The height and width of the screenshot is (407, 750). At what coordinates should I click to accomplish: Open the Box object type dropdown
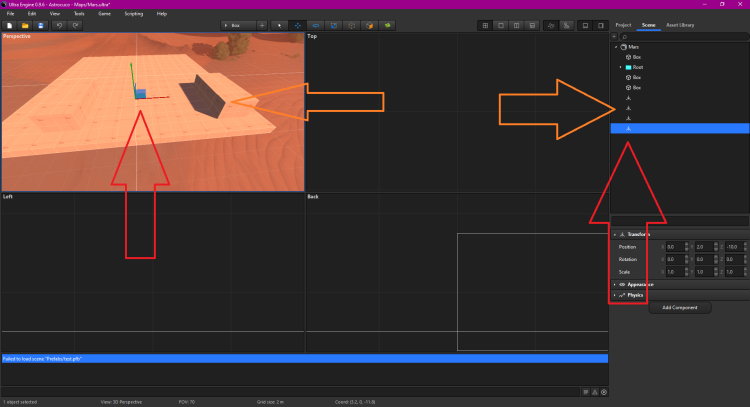pos(238,24)
